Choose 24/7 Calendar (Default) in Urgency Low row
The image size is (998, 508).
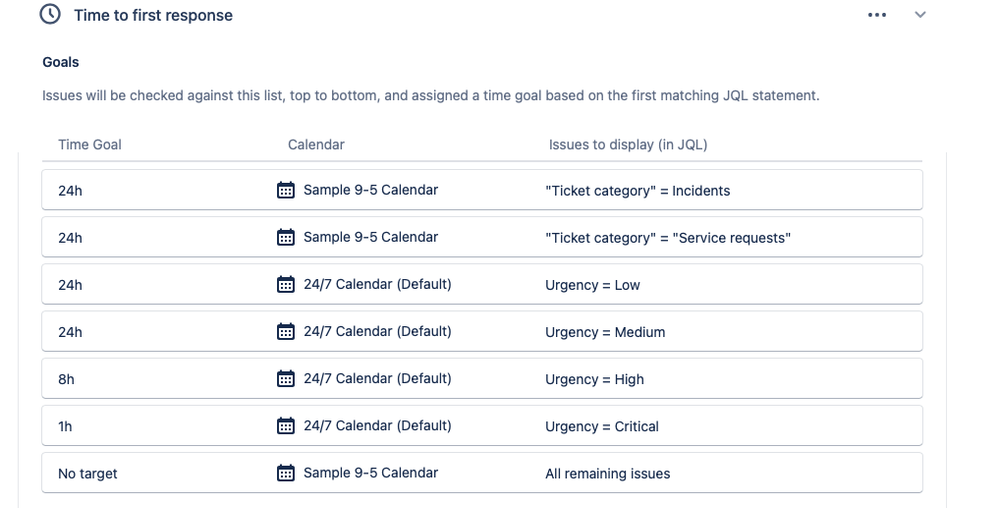click(377, 284)
